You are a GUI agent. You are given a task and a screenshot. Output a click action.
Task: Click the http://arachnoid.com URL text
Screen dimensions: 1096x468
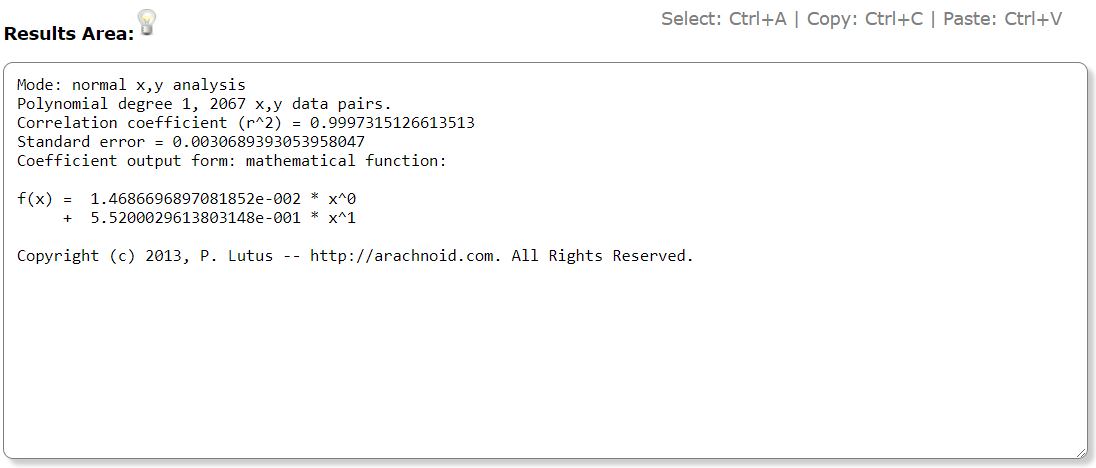pos(405,256)
